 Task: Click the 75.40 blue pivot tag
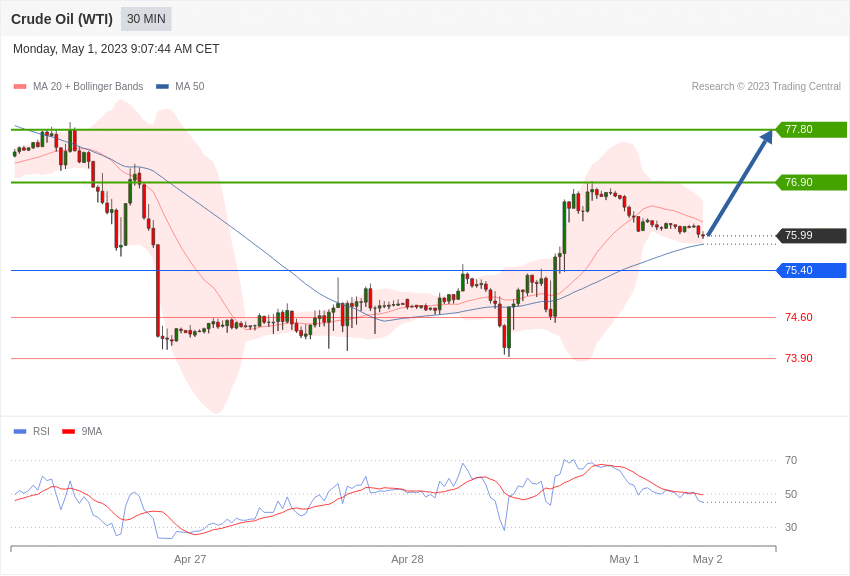click(x=810, y=270)
